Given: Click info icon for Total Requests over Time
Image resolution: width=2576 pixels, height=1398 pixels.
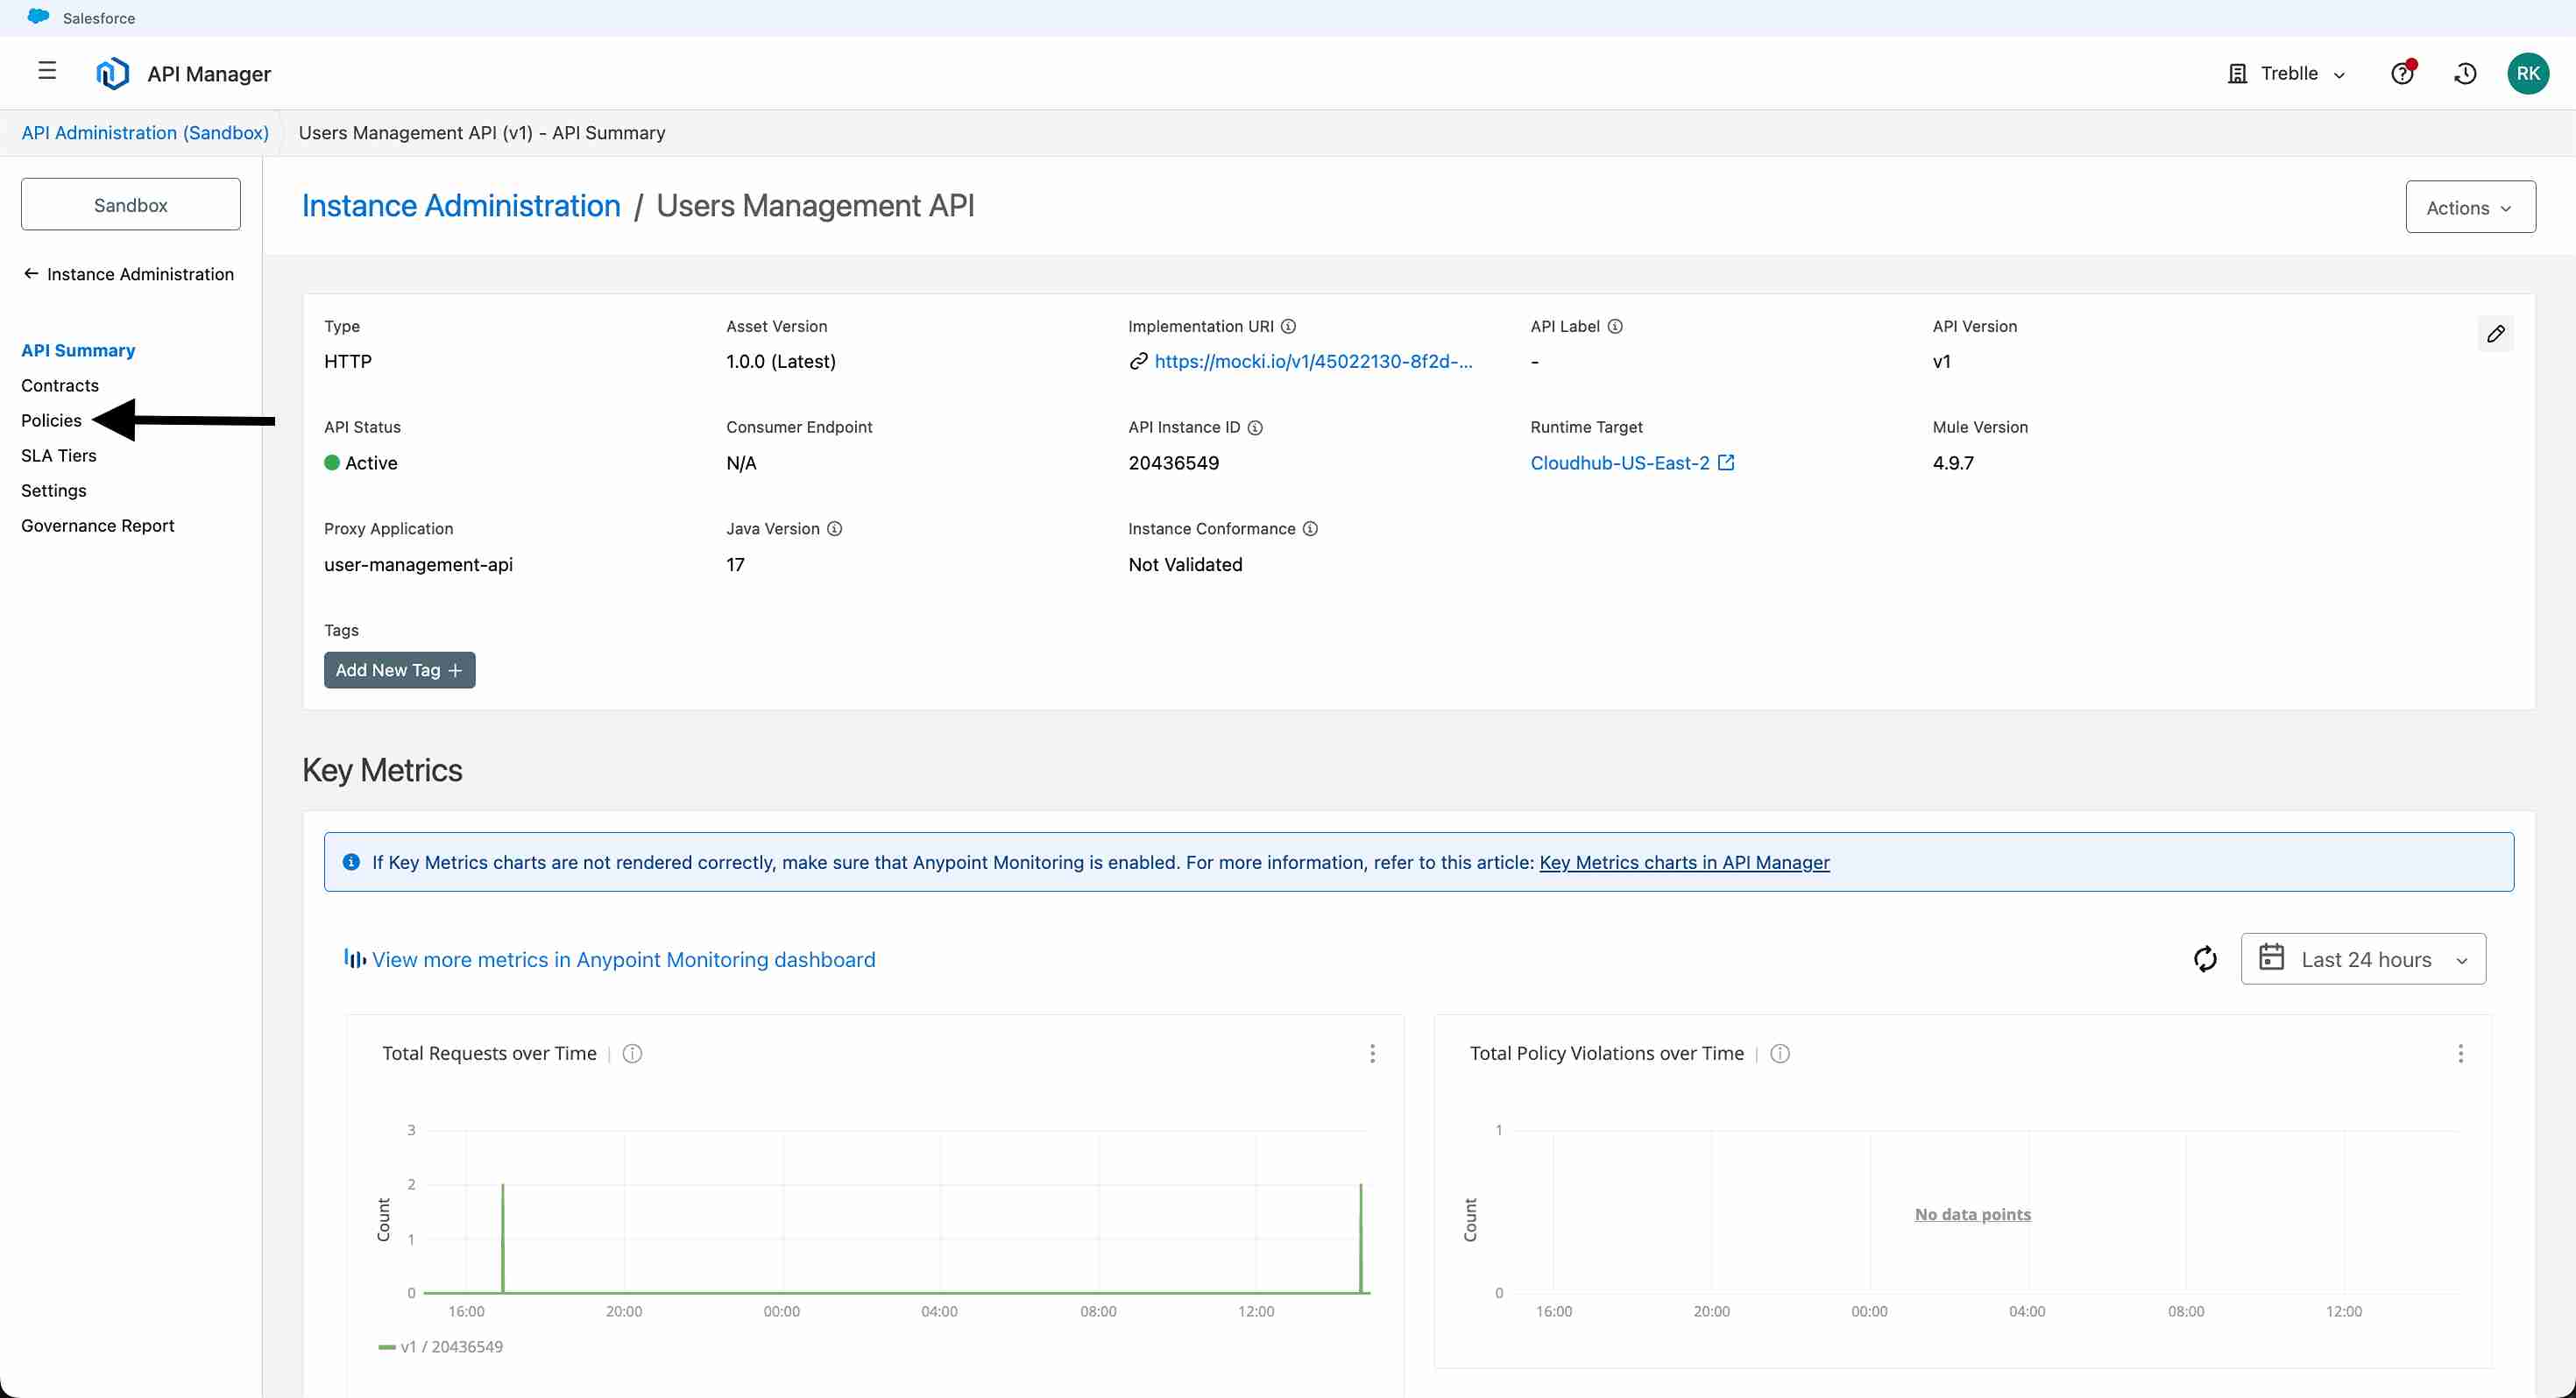Looking at the screenshot, I should [632, 1053].
